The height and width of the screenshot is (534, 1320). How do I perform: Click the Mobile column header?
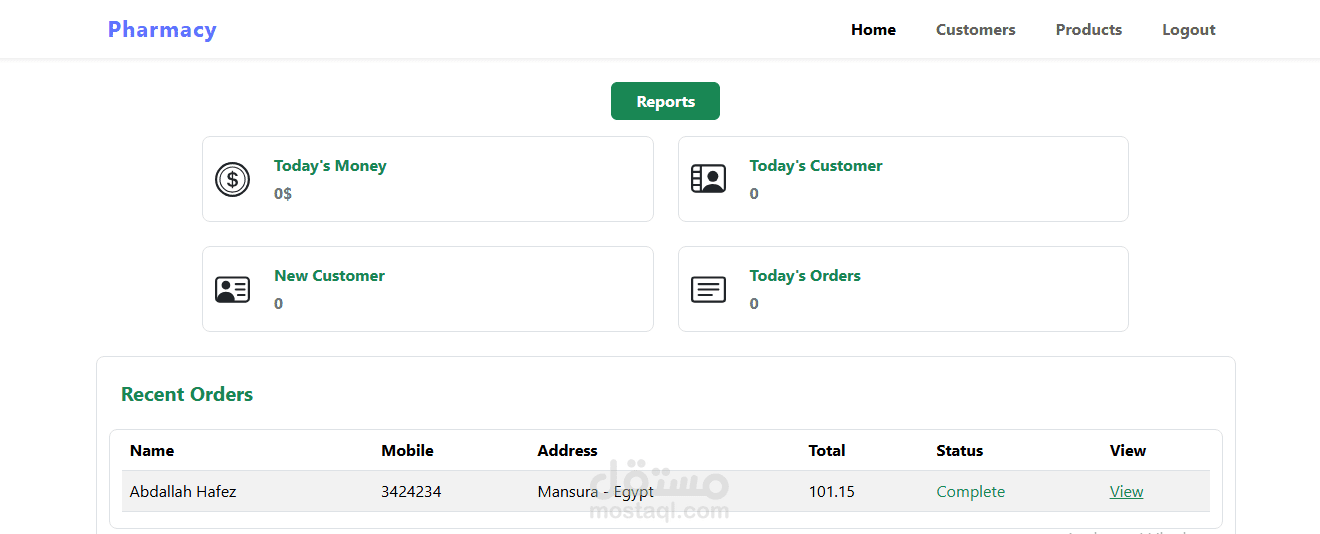click(407, 451)
